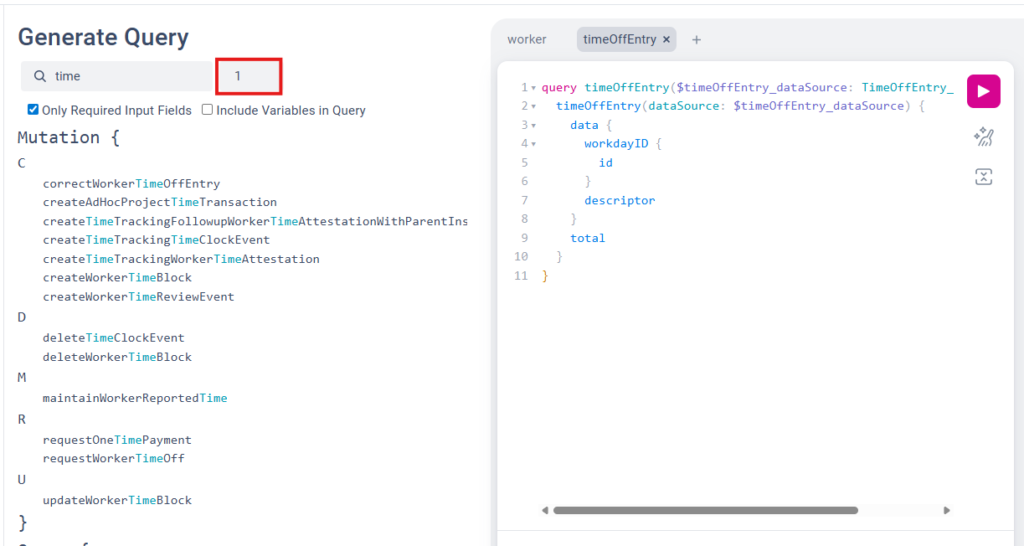
Task: Switch to the worker tab
Action: coord(526,40)
